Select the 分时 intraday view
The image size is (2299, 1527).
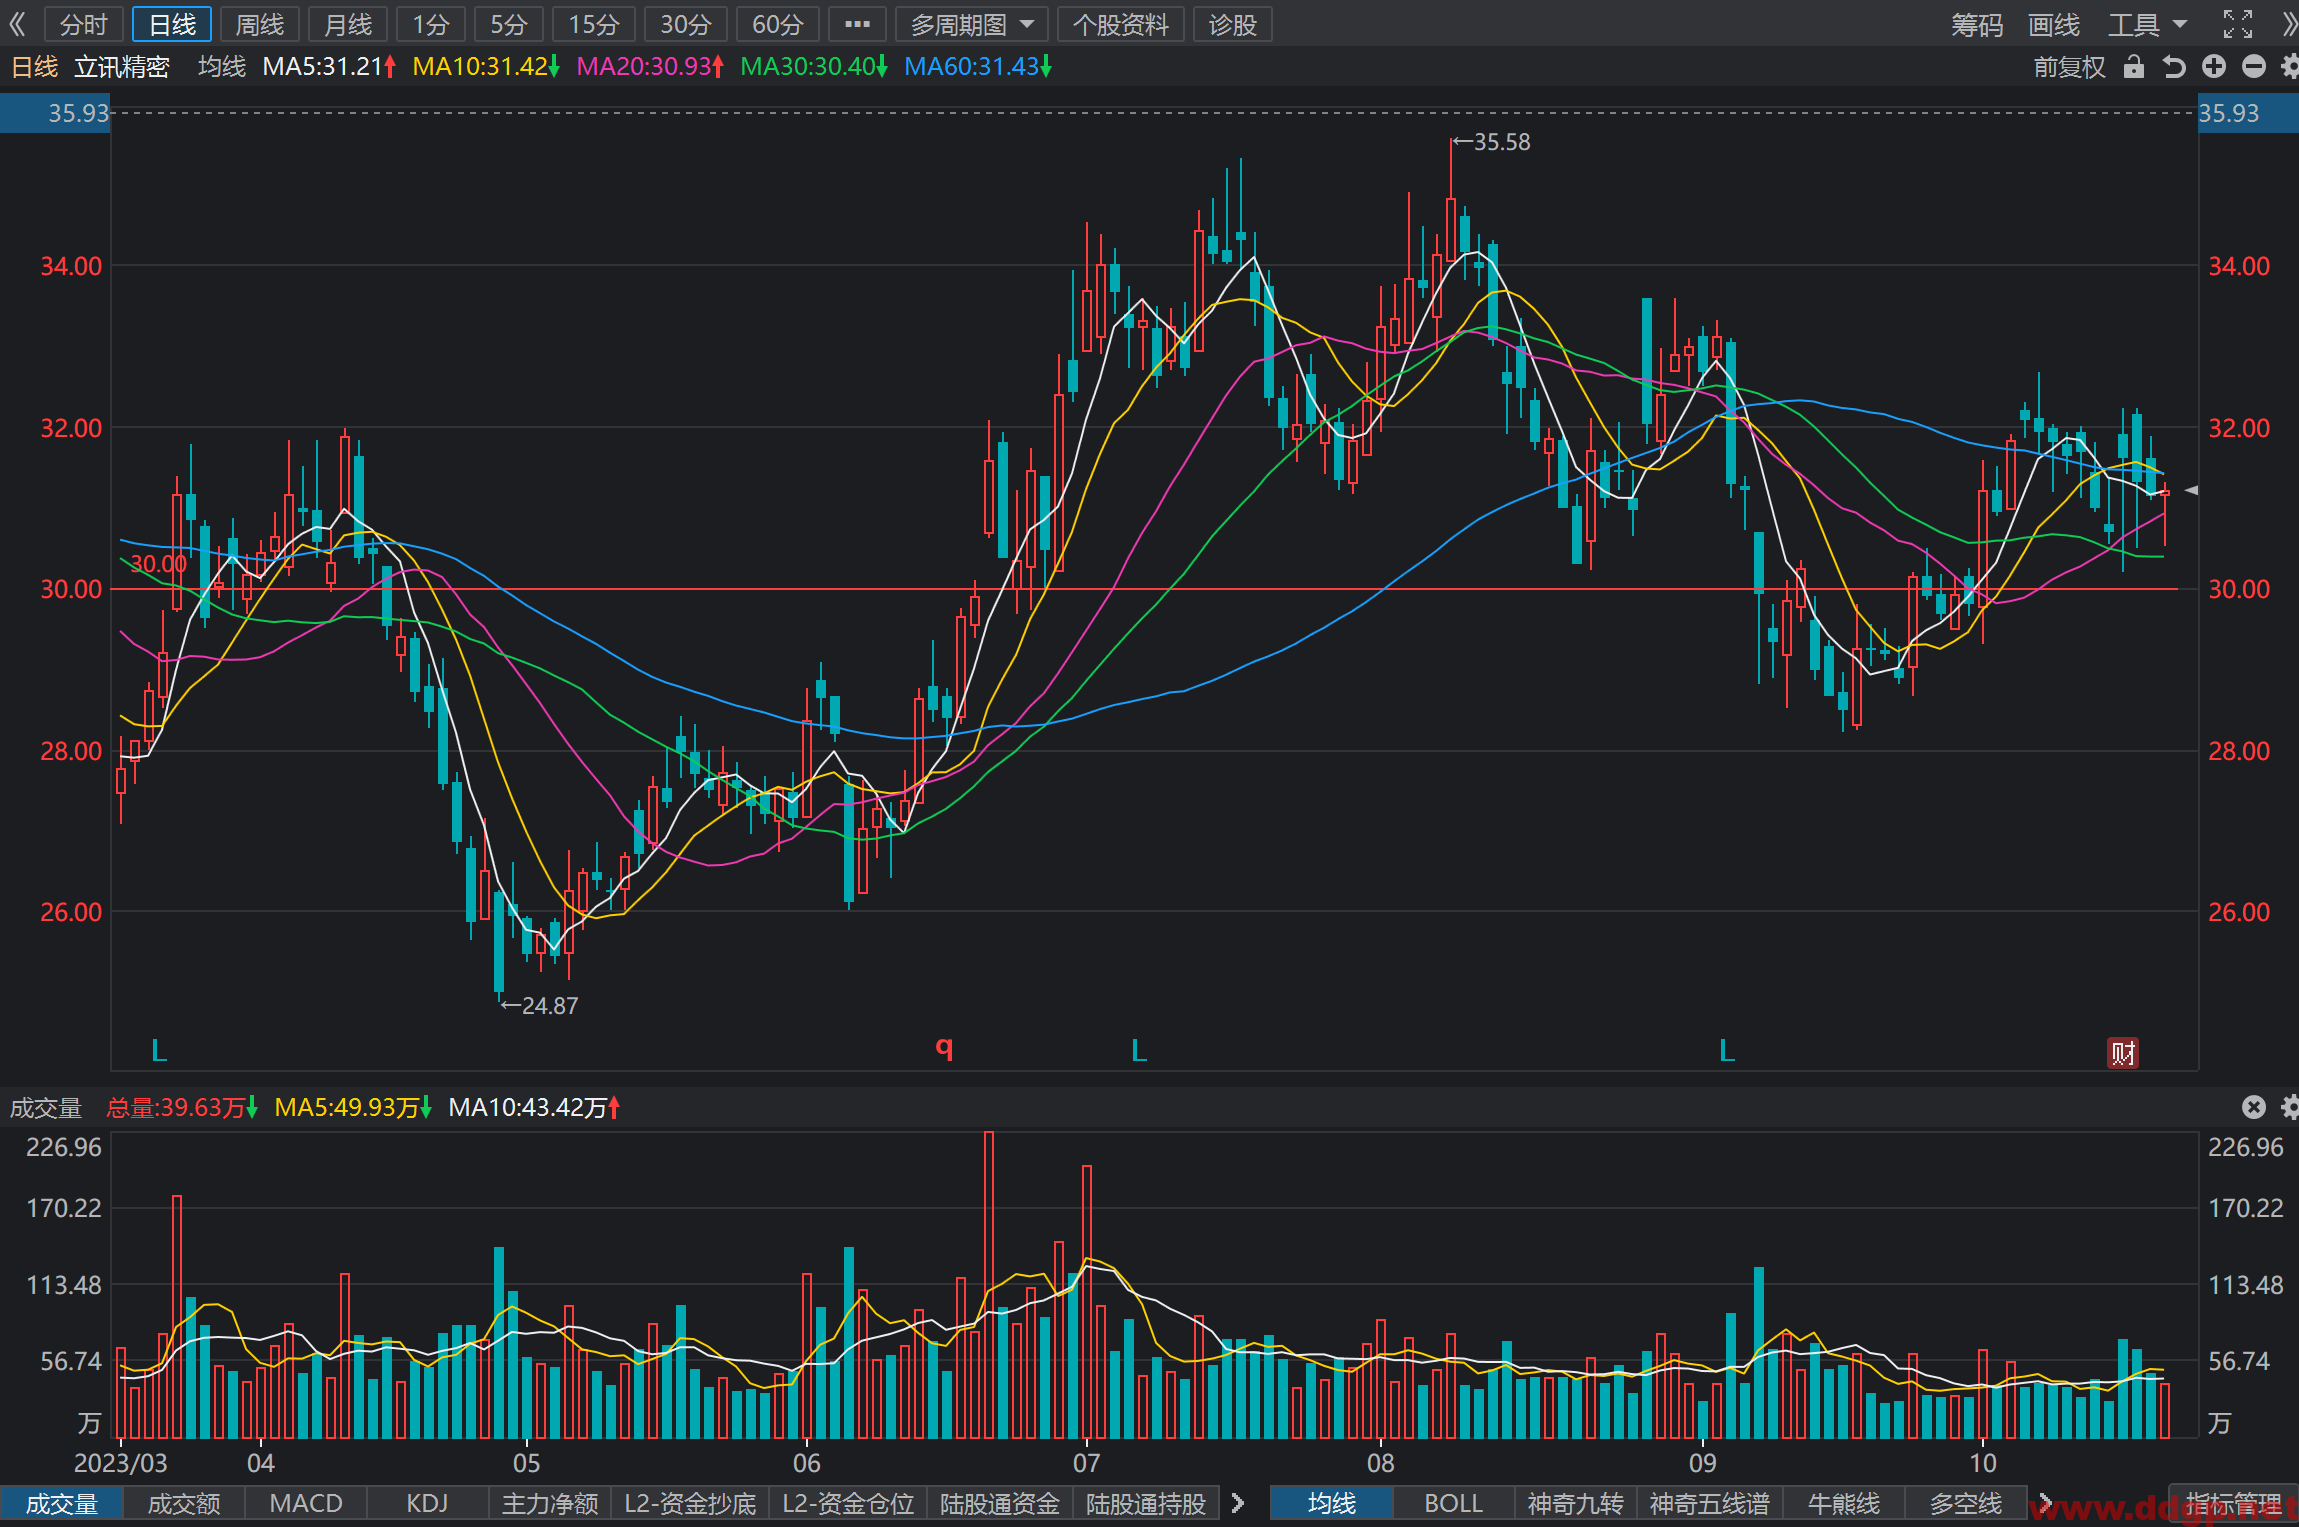pos(84,24)
